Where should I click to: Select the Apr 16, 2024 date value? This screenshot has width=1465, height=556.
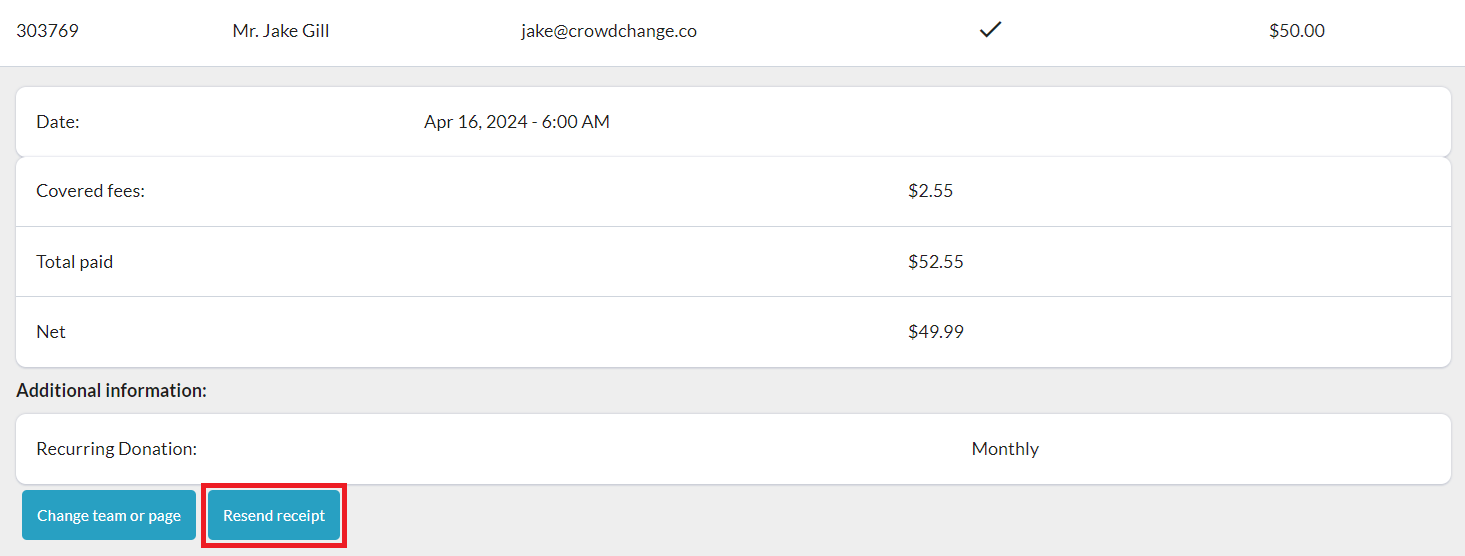tap(517, 122)
